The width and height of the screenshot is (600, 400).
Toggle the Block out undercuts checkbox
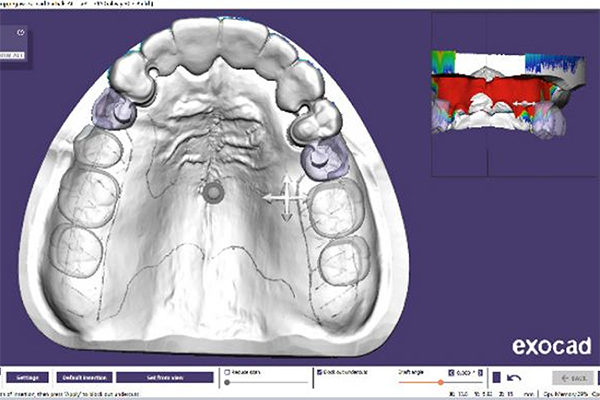(317, 372)
